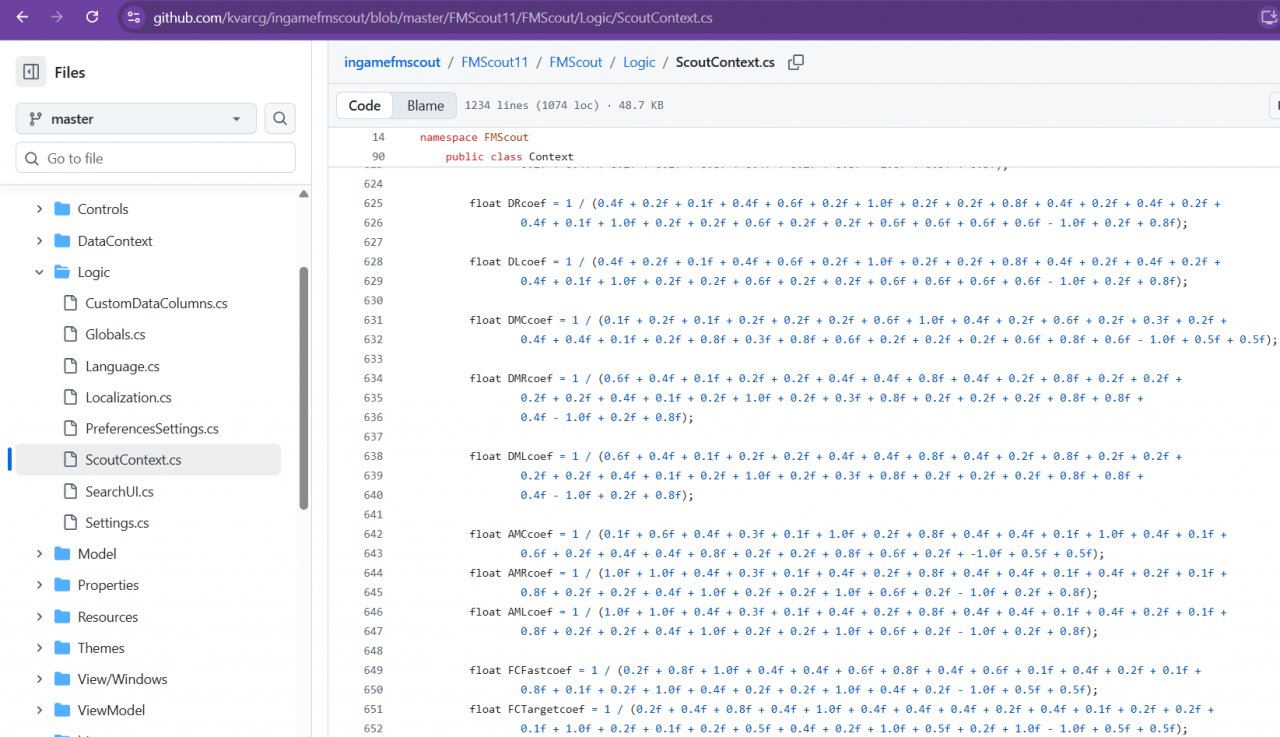Viewport: 1280px width, 737px height.
Task: Open the FMScout breadcrumb link
Action: point(575,62)
